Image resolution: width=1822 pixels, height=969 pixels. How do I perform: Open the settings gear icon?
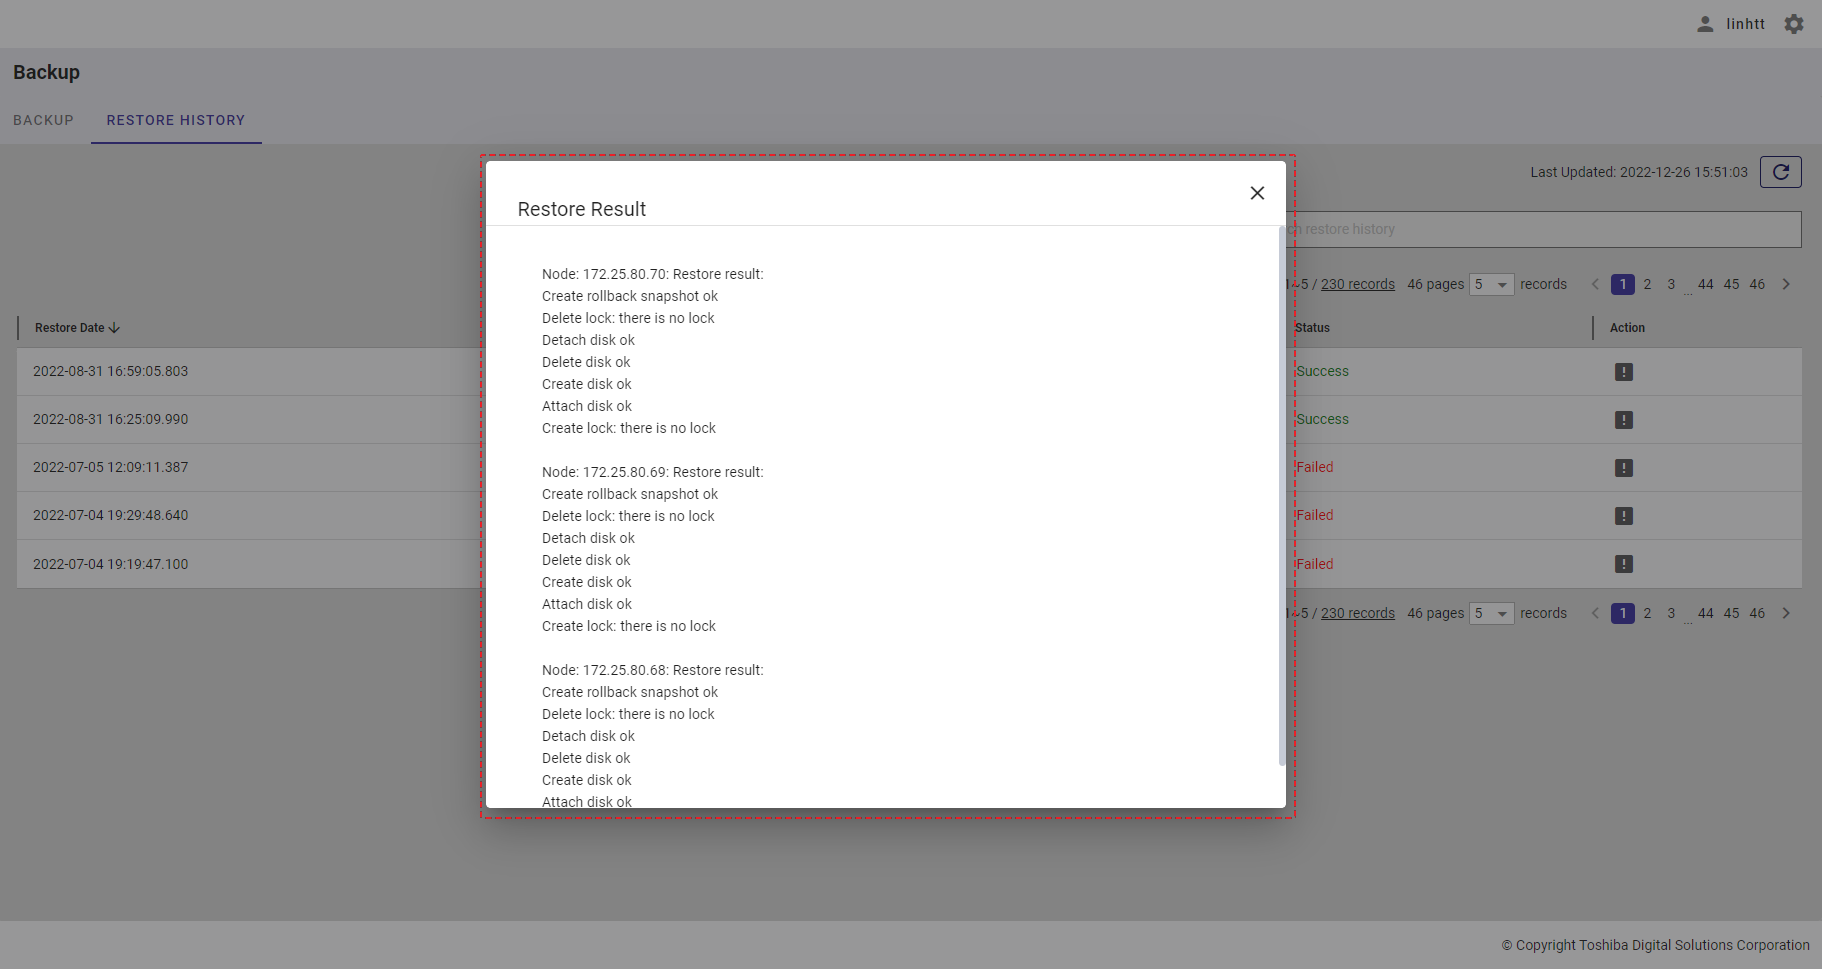(x=1794, y=24)
